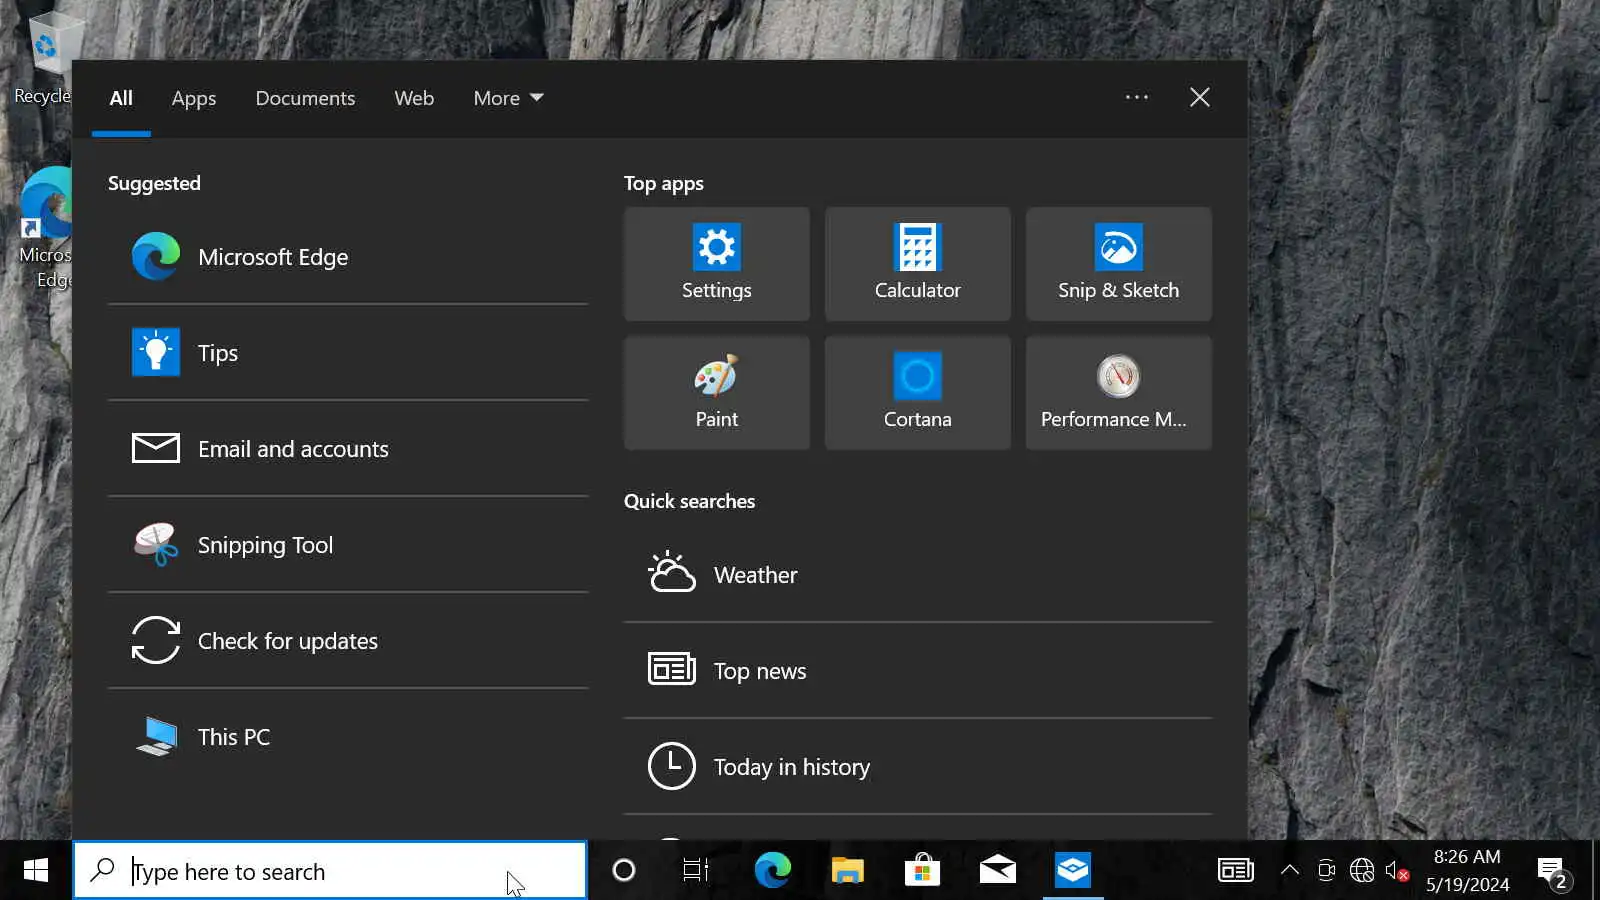Viewport: 1600px width, 900px height.
Task: Switch to the Web search tab
Action: 414,98
